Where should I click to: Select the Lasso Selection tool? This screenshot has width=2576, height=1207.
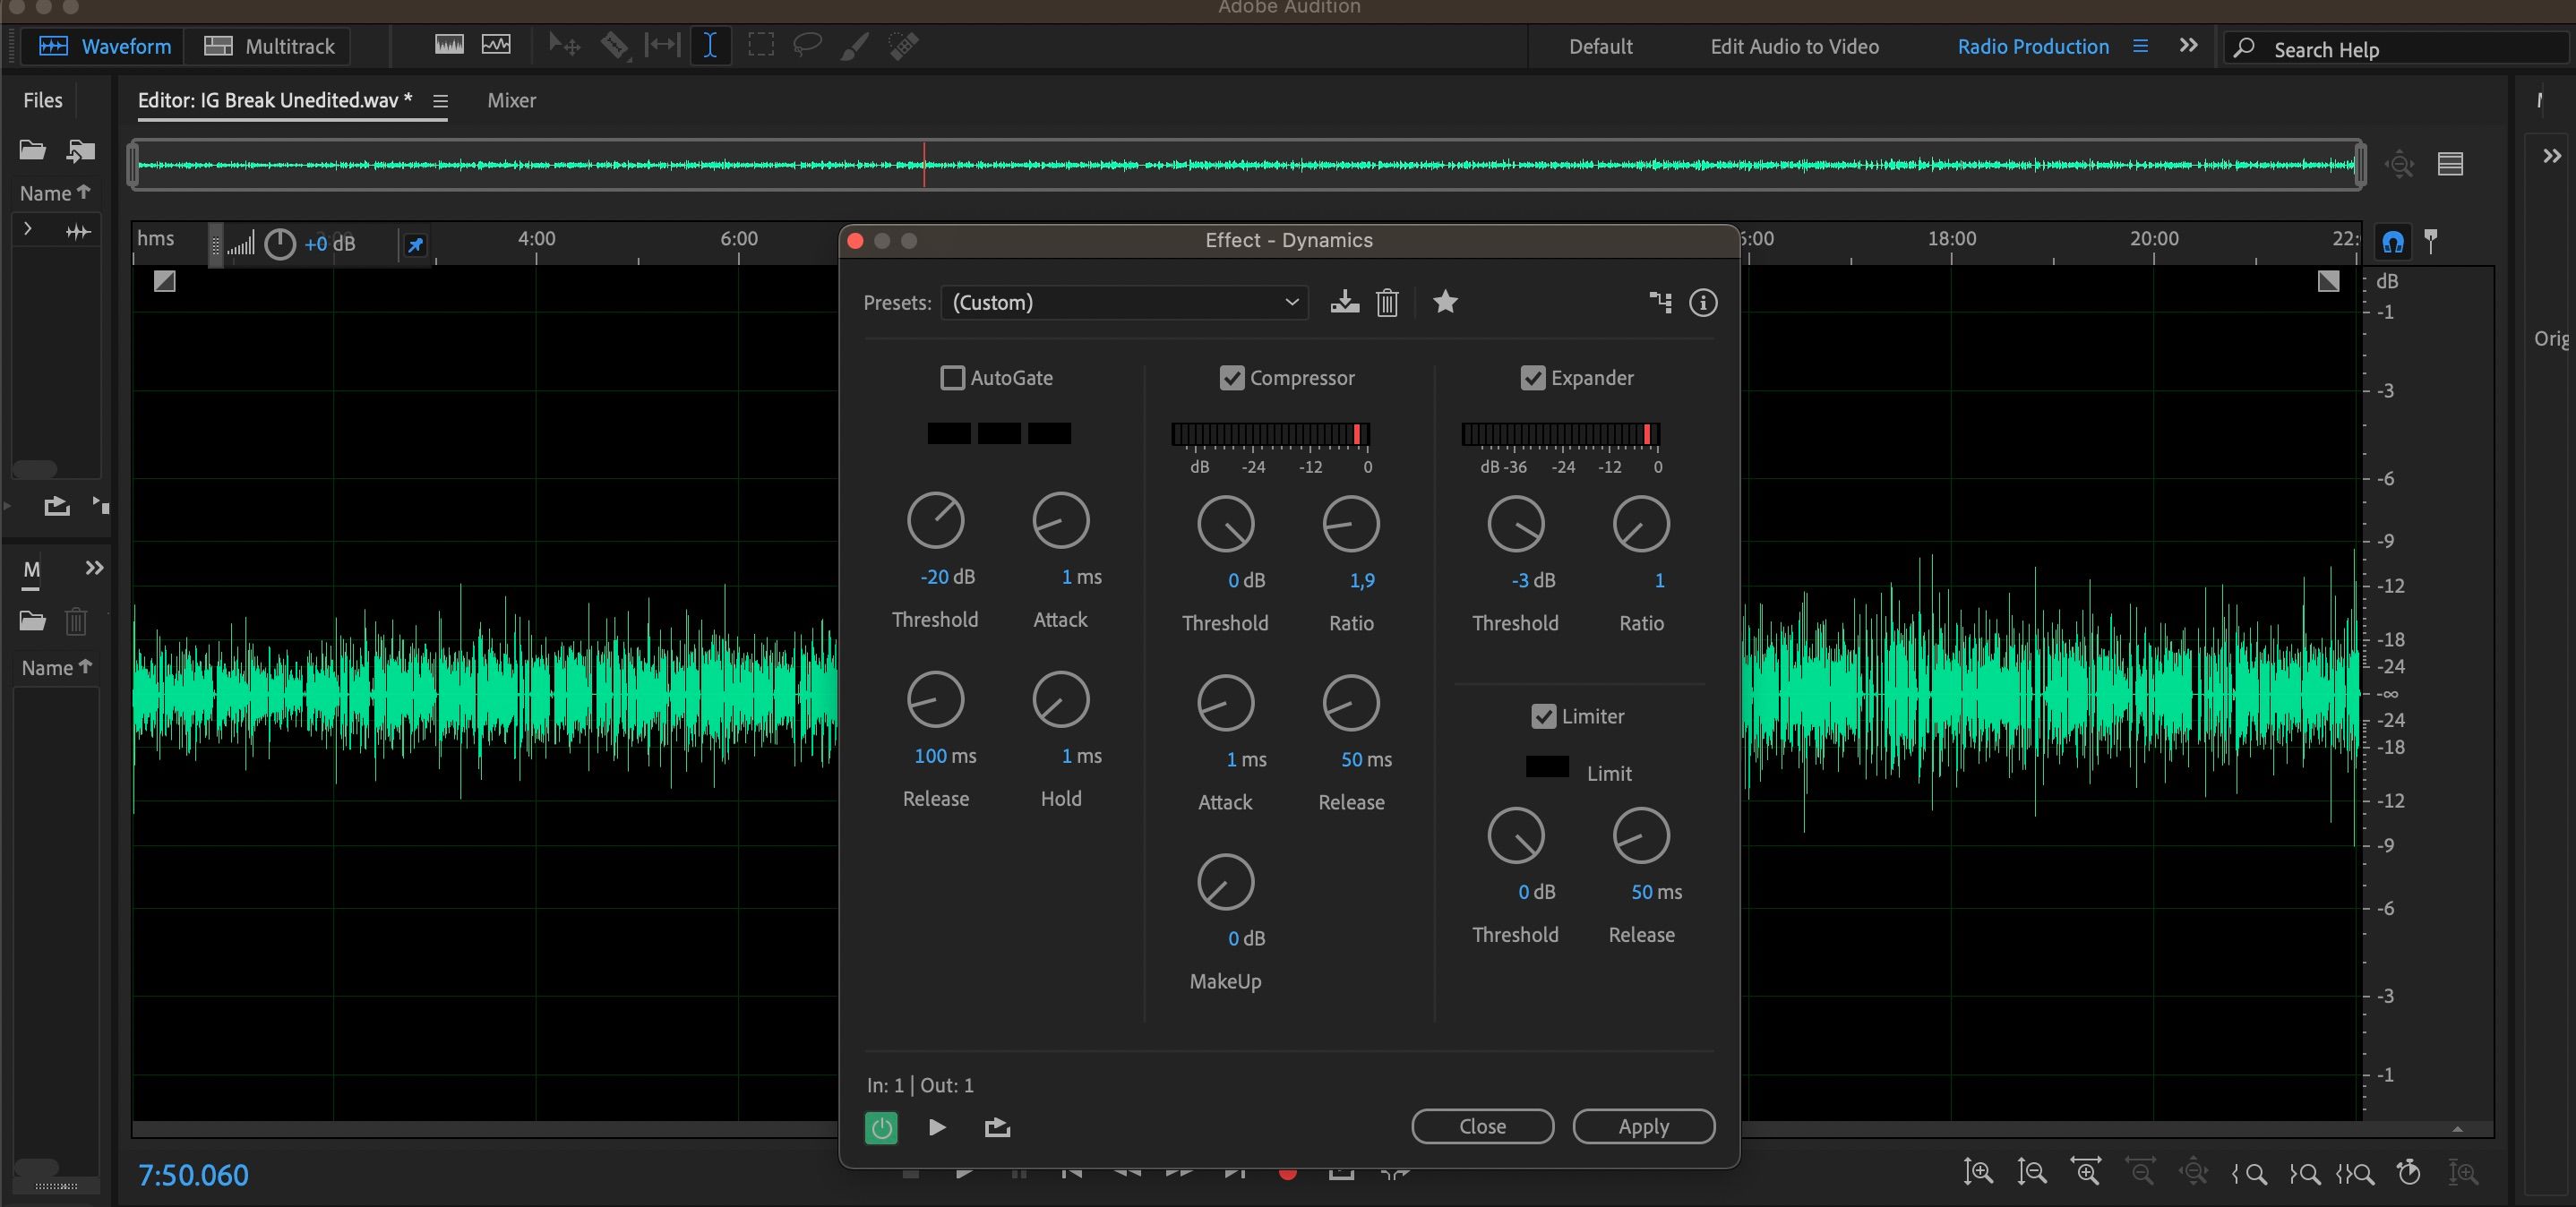tap(807, 46)
